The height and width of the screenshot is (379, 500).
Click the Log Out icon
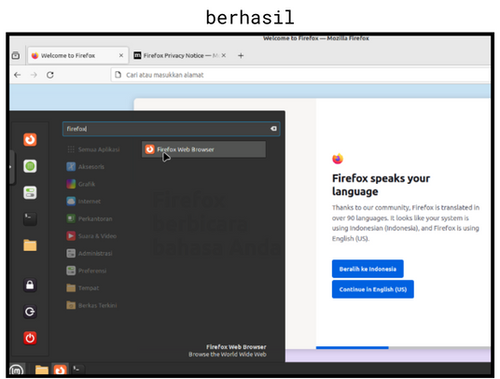pos(30,312)
